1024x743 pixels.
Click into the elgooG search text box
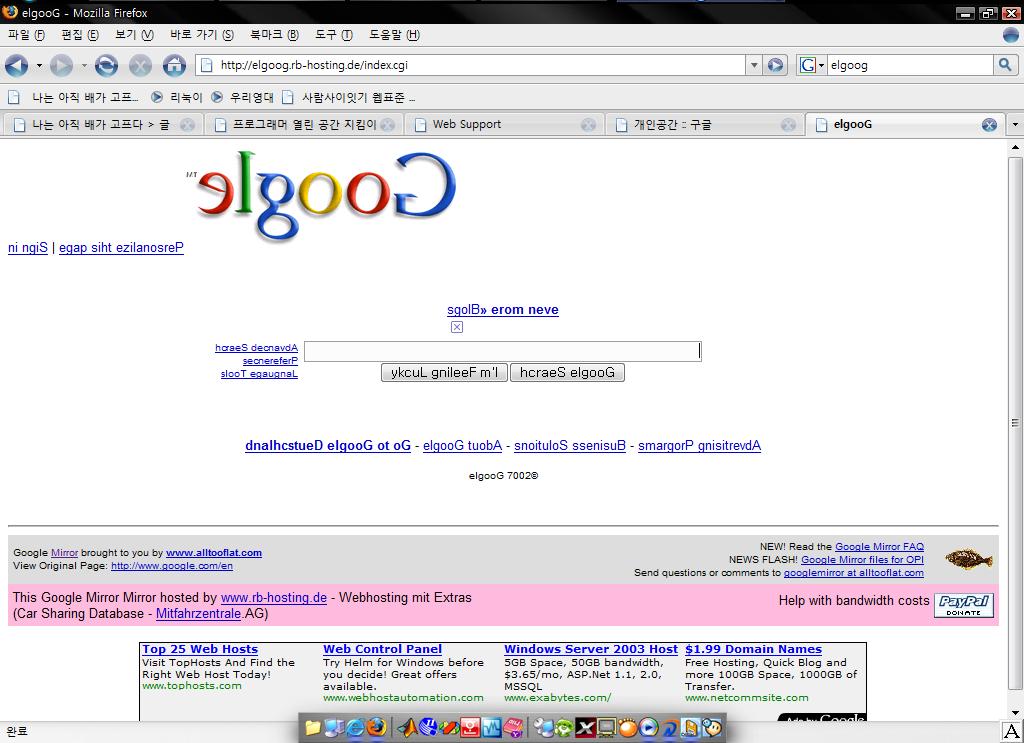pyautogui.click(x=503, y=351)
